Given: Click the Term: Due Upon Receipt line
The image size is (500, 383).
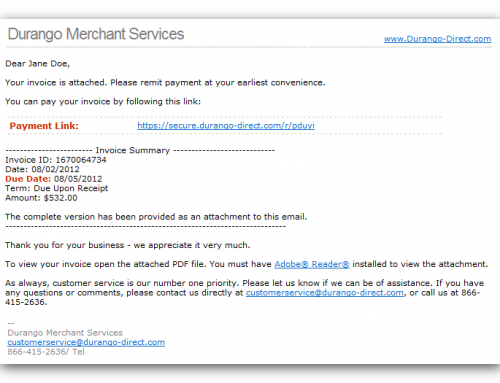Looking at the screenshot, I should coord(56,188).
